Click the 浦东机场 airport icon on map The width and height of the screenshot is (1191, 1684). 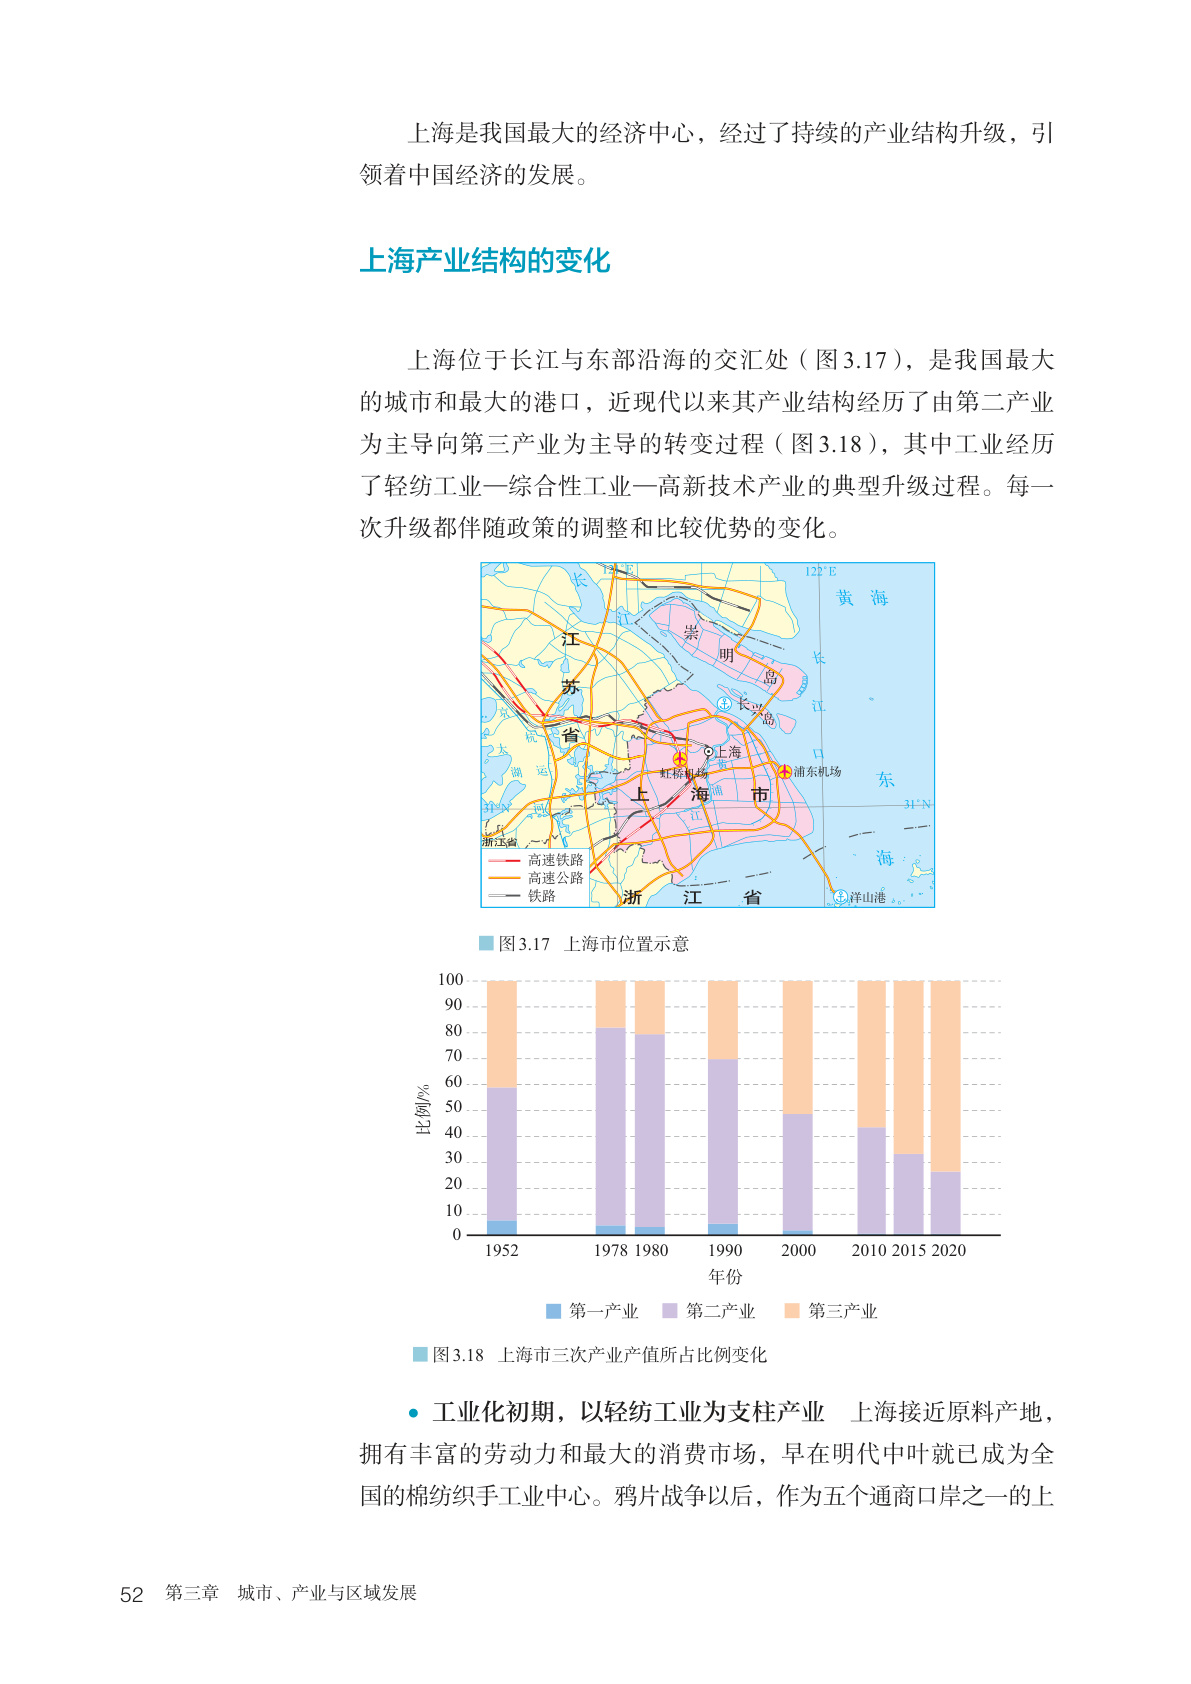tap(784, 771)
